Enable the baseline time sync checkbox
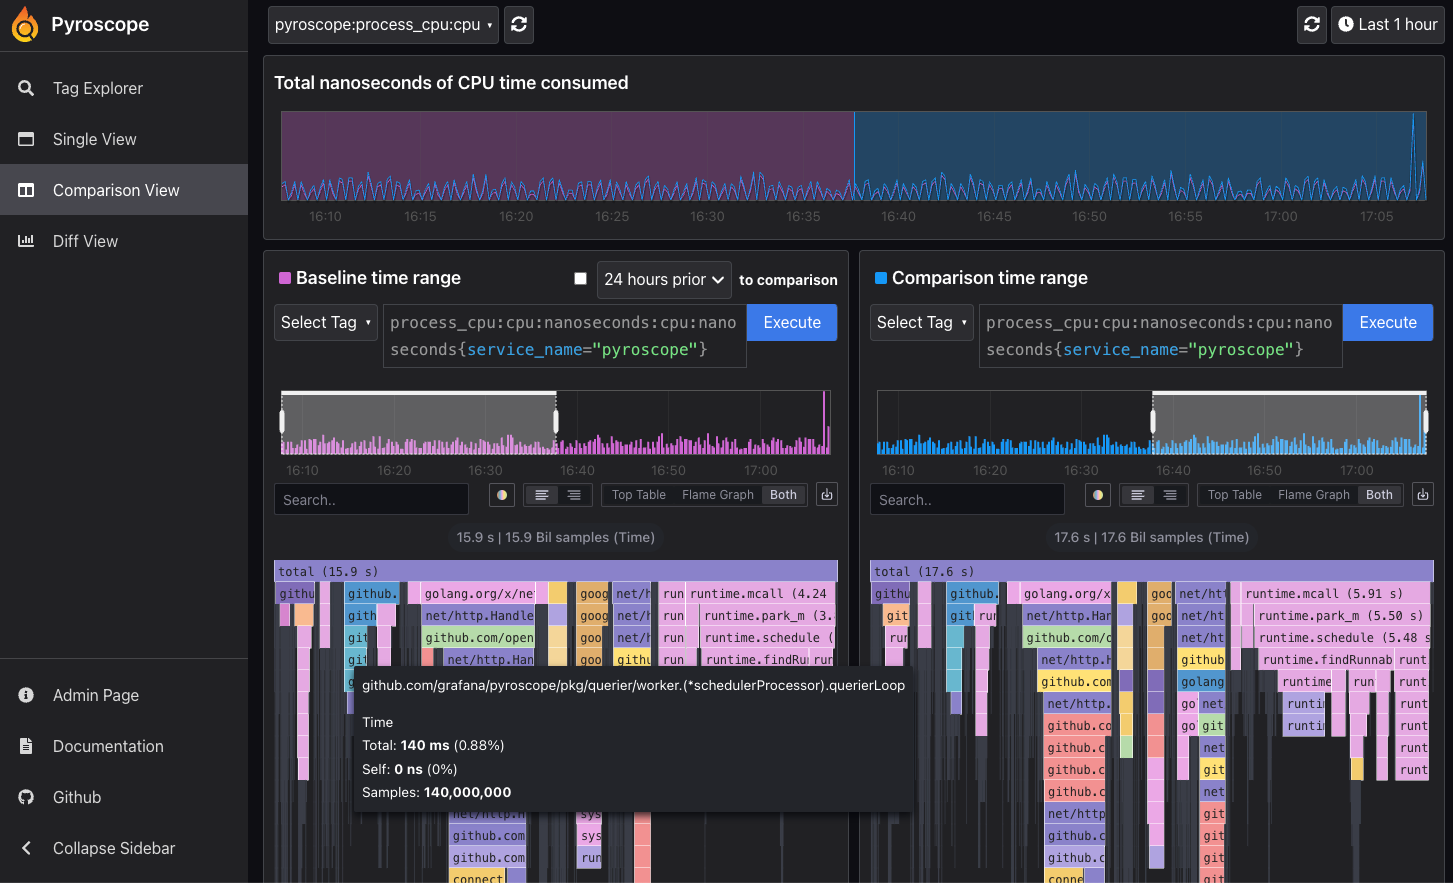 click(x=580, y=279)
